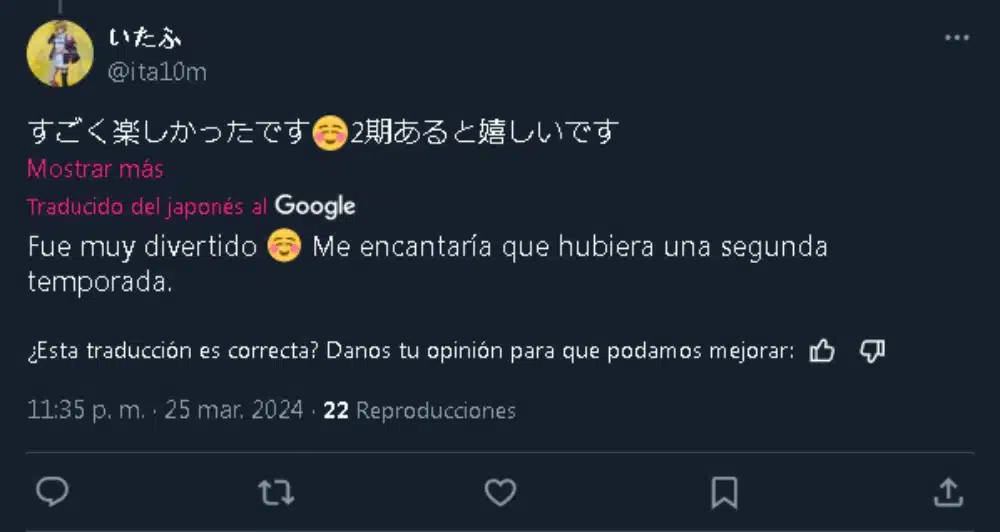Image resolution: width=1000 pixels, height=532 pixels.
Task: Click the original Japanese tweet text
Action: pyautogui.click(x=320, y=132)
